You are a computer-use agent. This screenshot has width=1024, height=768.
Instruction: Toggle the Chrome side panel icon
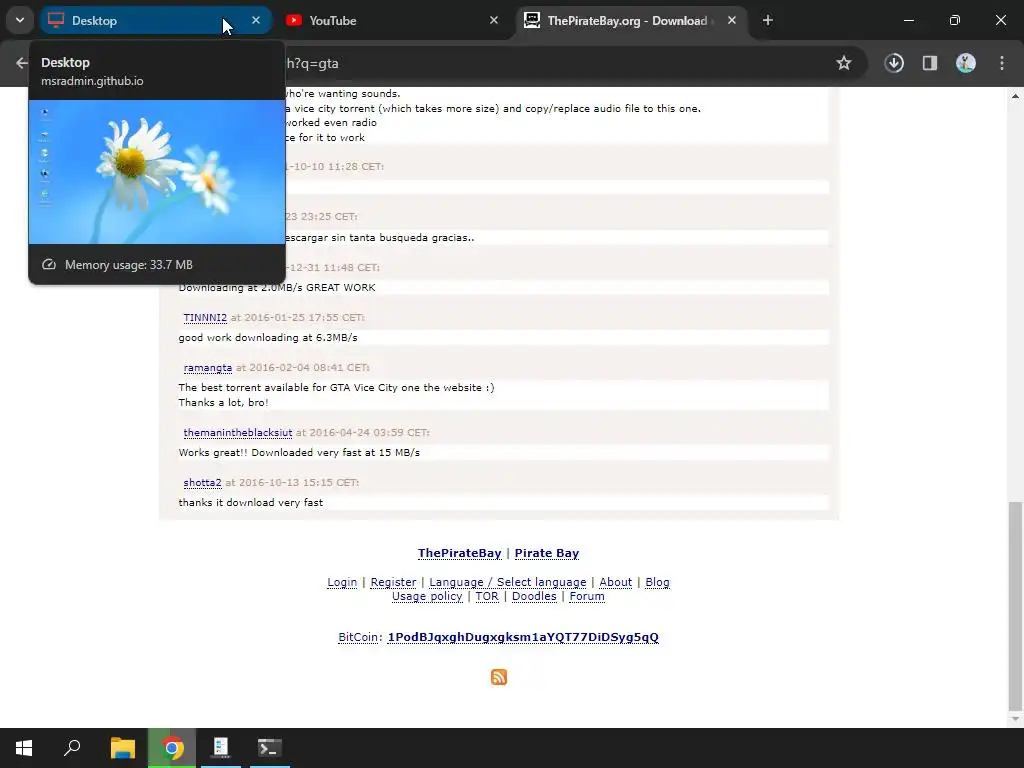(x=929, y=63)
